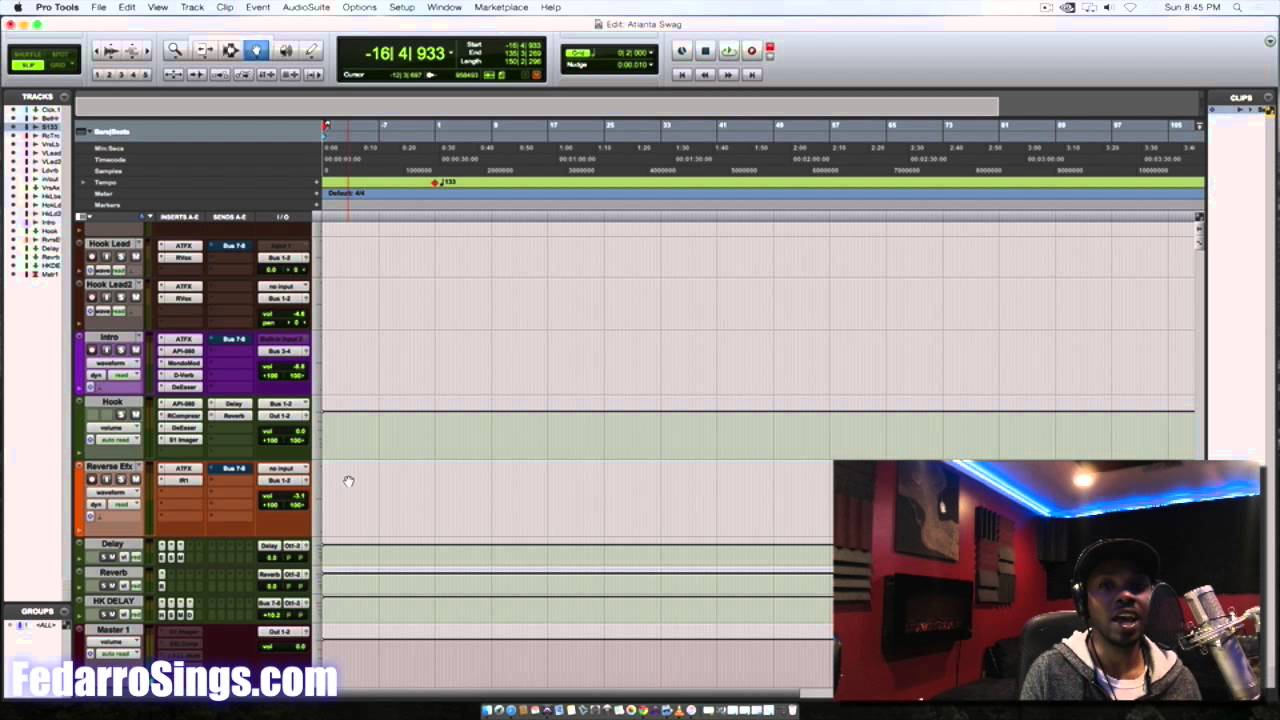
Task: Select the Scrubber speaker tool
Action: (285, 50)
